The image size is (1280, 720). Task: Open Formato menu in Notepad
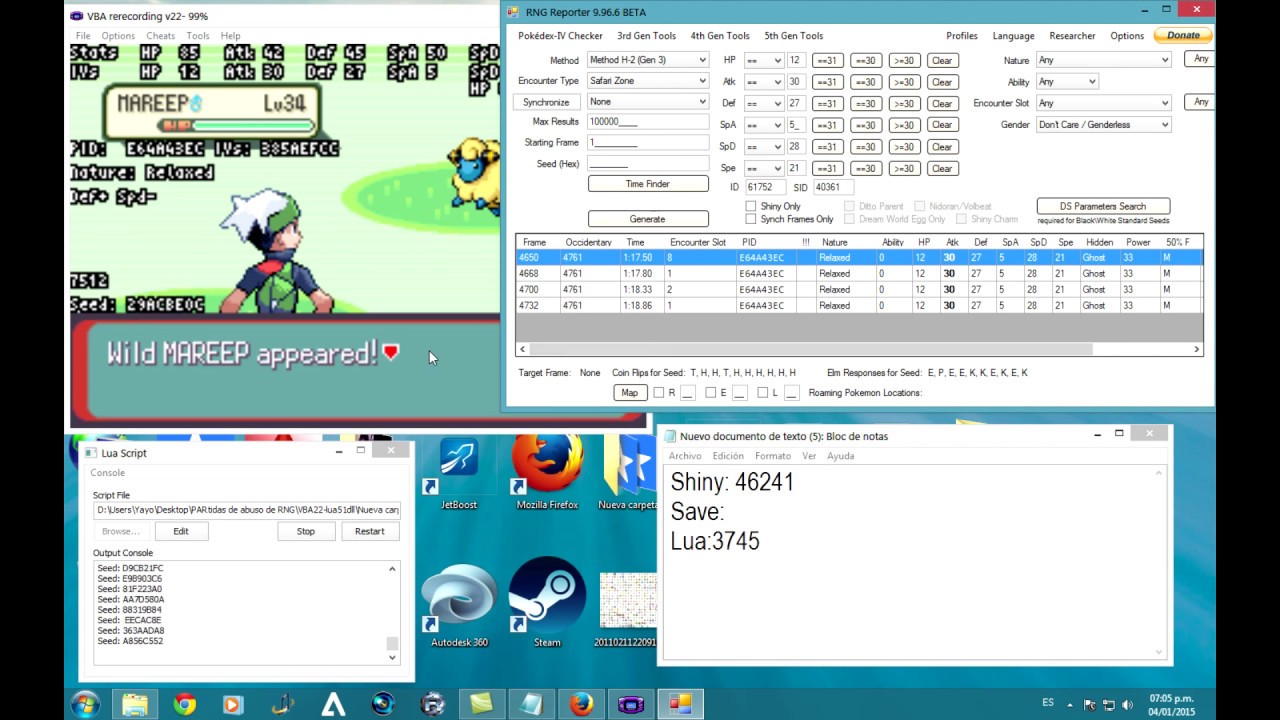click(773, 456)
